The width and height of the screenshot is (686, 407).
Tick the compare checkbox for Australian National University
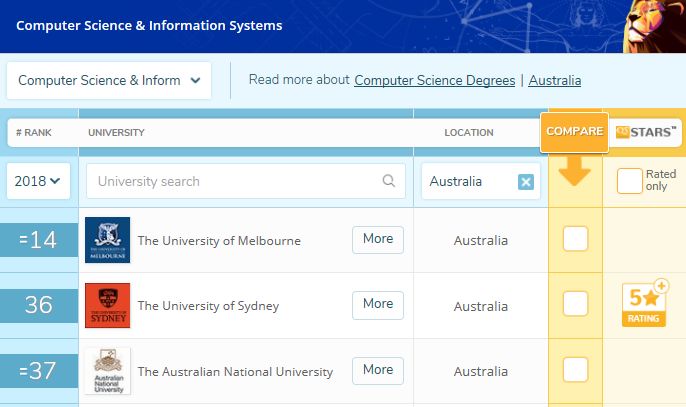coord(575,369)
